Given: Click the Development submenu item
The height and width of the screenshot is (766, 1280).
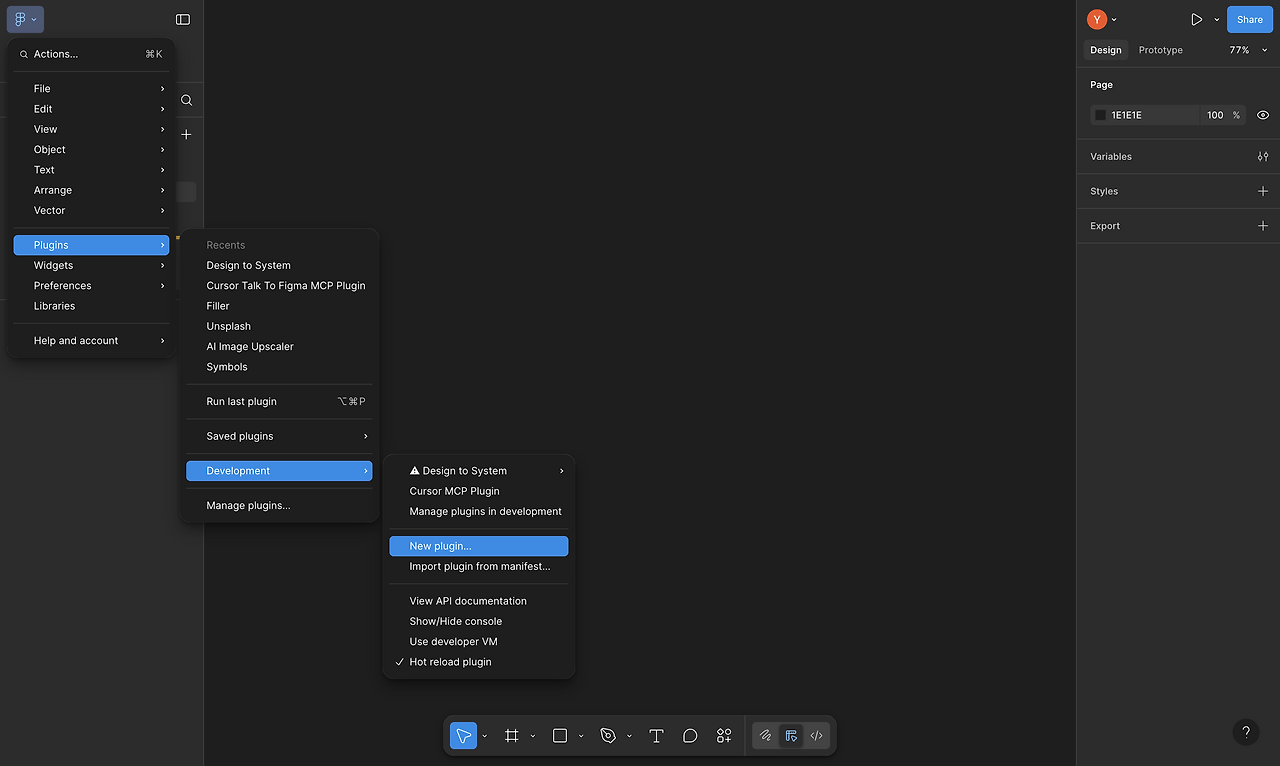Looking at the screenshot, I should 279,471.
